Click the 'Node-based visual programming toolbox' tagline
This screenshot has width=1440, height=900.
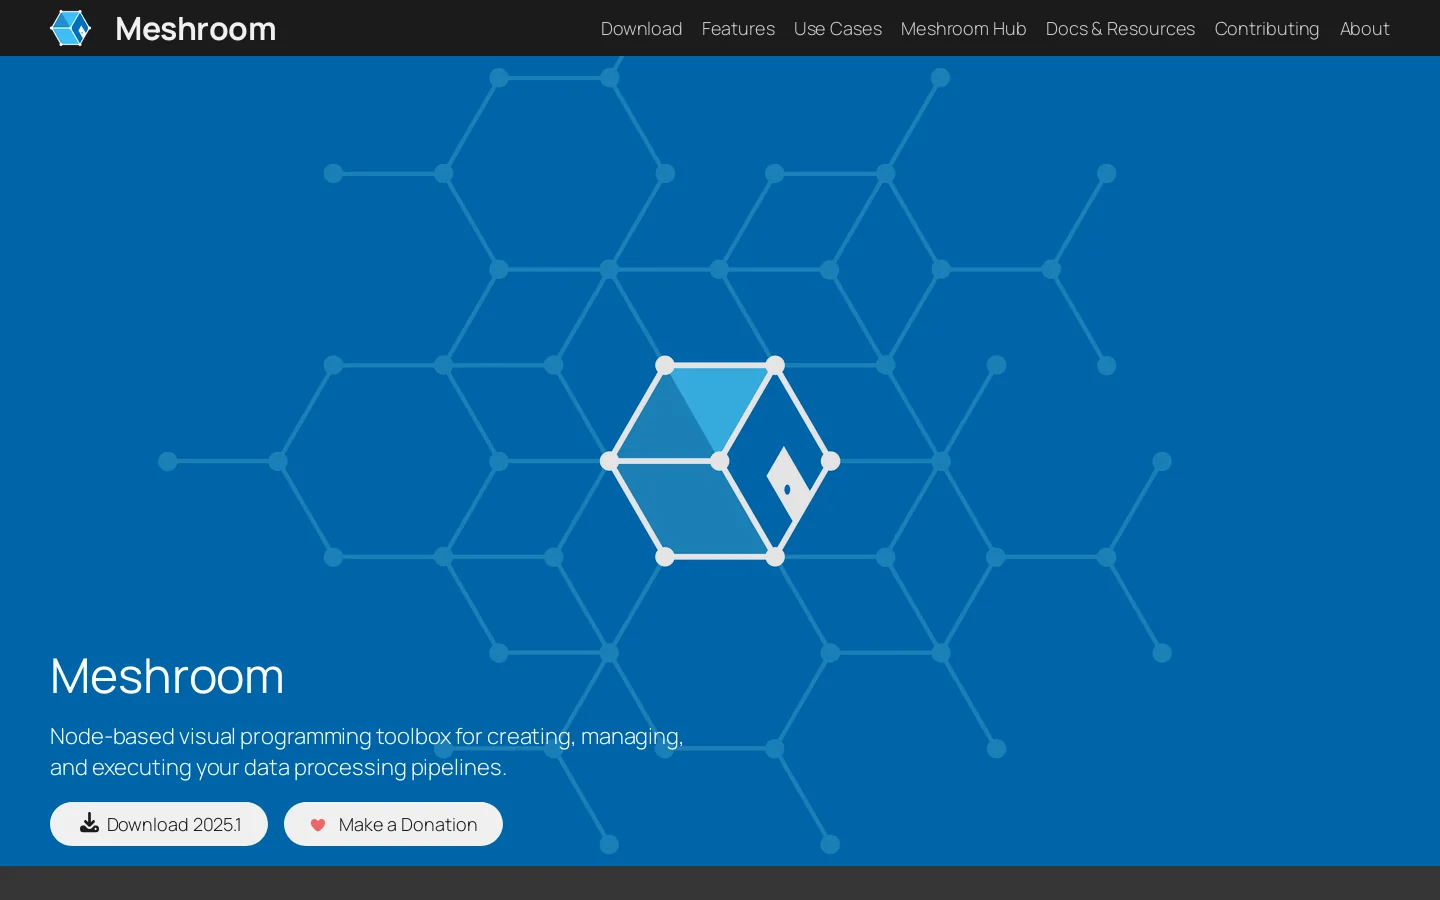367,752
